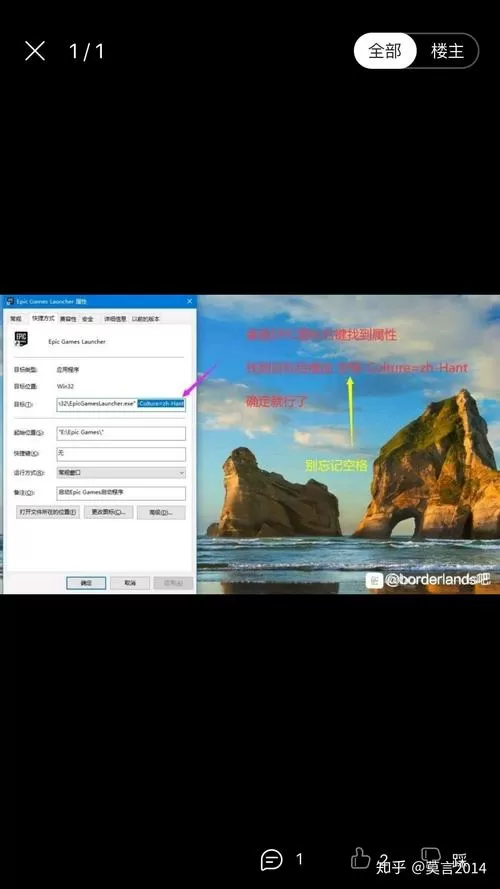Click the 取消 cancel button

point(130,582)
